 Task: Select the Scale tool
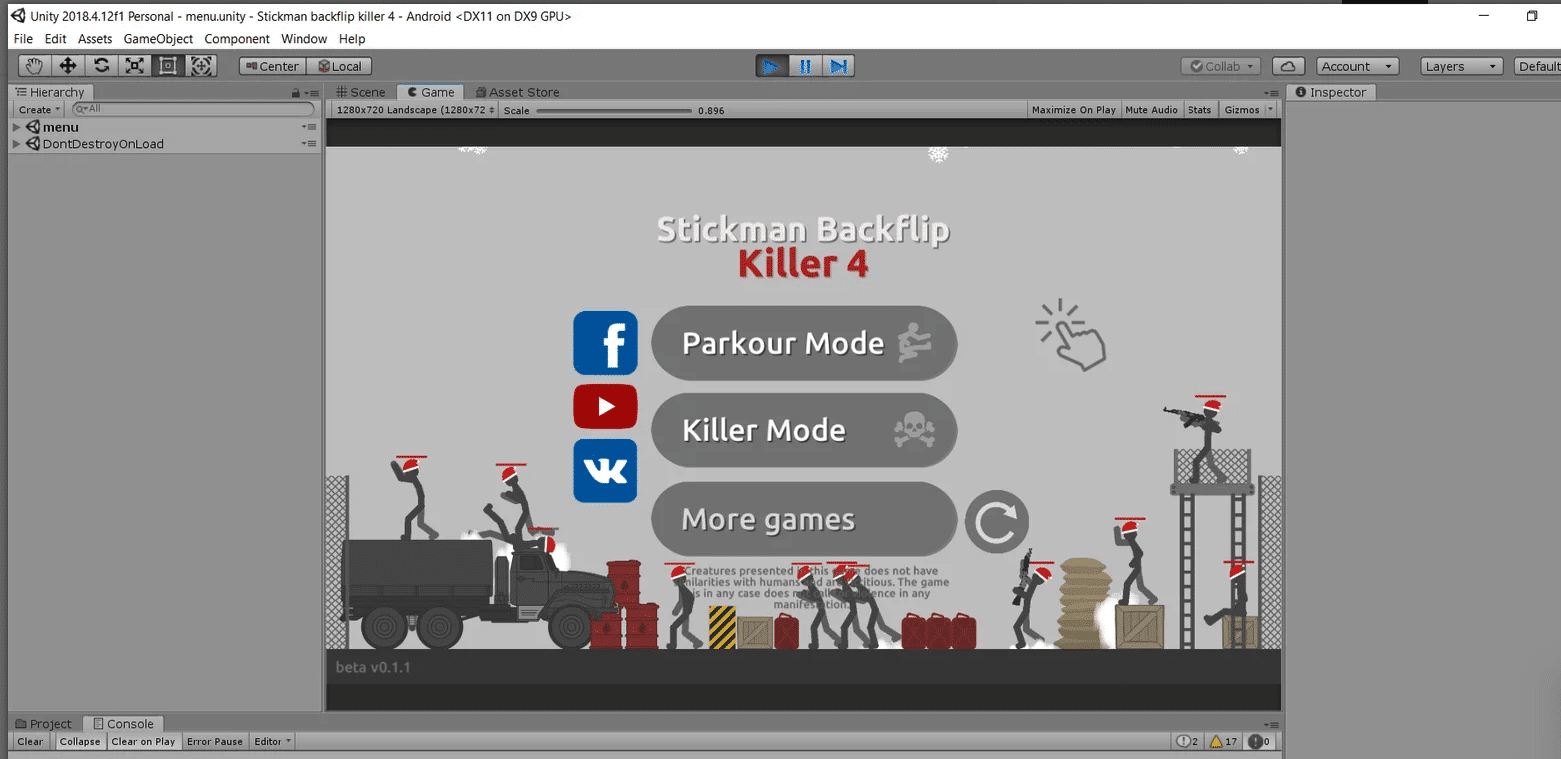[134, 65]
